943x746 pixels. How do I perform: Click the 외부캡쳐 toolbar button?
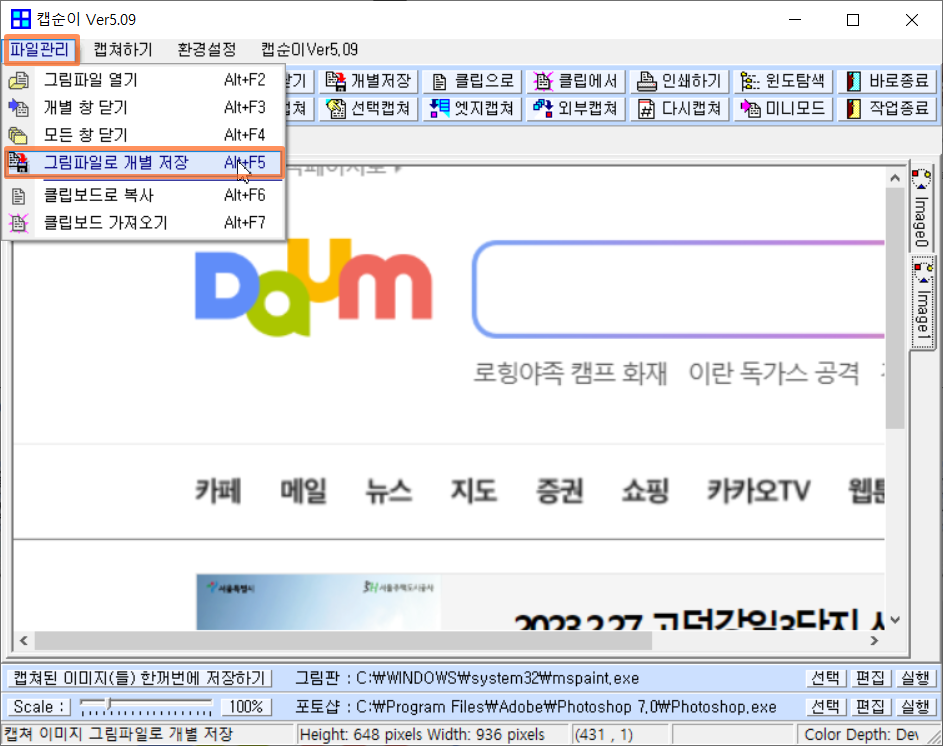pyautogui.click(x=576, y=108)
